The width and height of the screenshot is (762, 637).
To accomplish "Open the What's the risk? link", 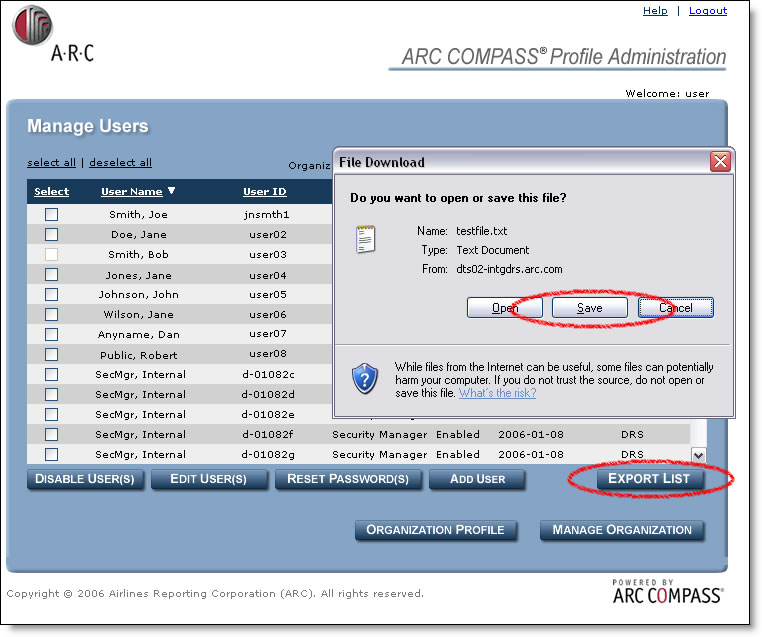I will [x=497, y=393].
